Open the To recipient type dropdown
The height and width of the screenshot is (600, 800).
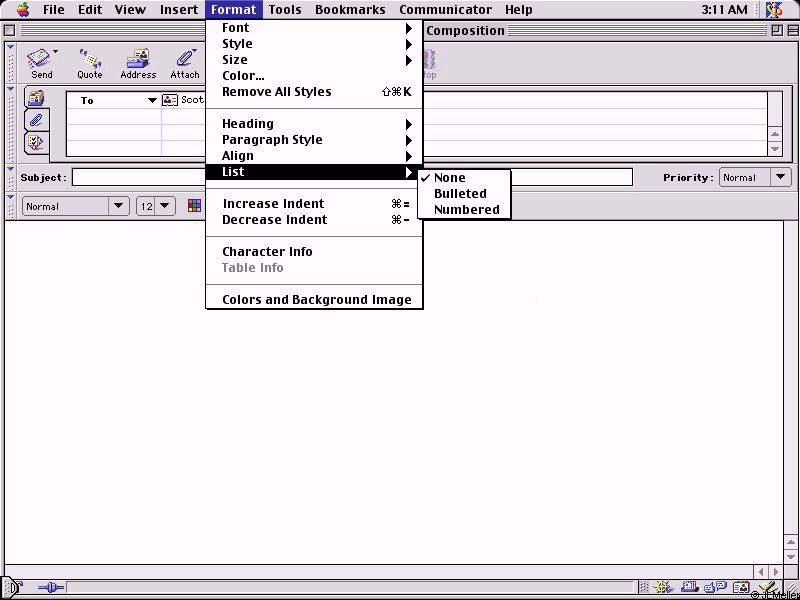click(x=152, y=101)
